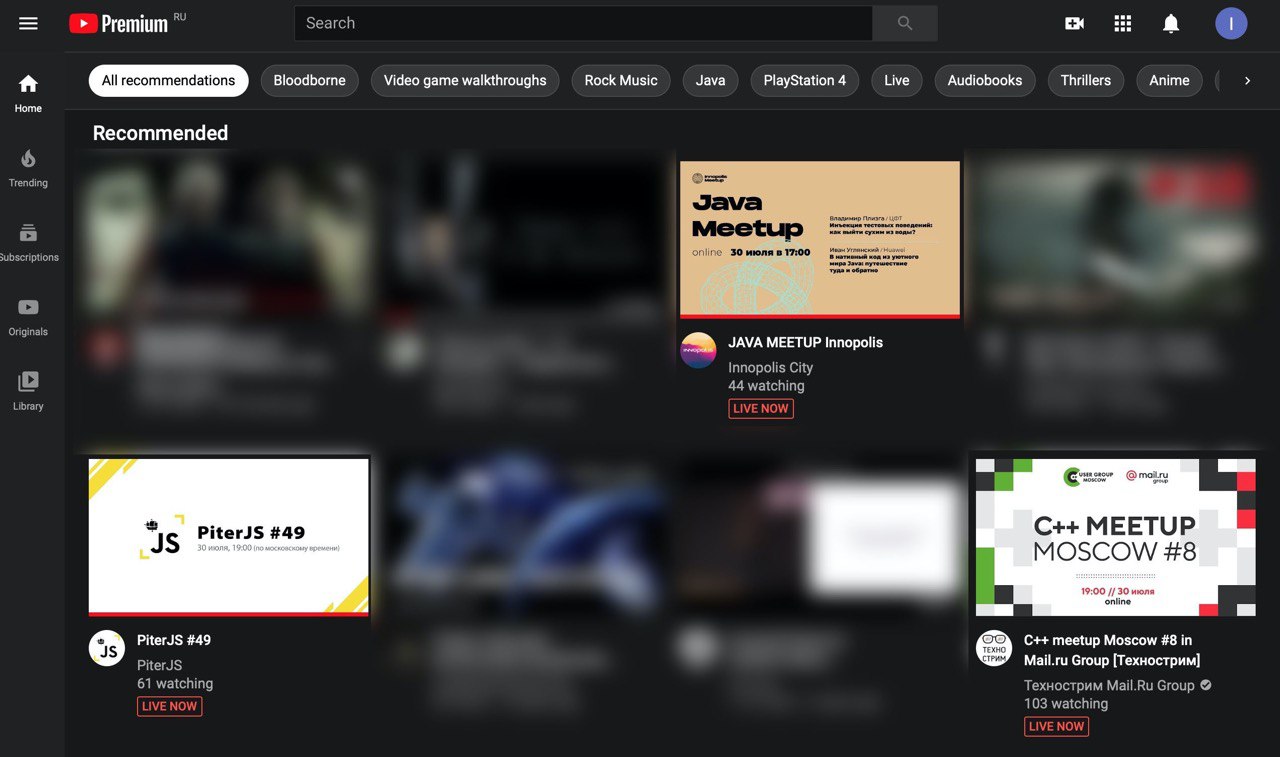
Task: Click the '61 watching' text
Action: [x=175, y=684]
